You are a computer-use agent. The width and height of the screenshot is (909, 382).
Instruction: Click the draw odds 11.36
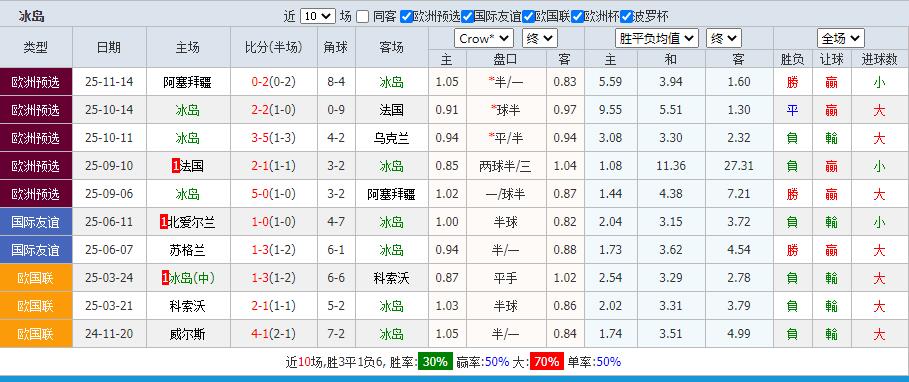point(672,166)
